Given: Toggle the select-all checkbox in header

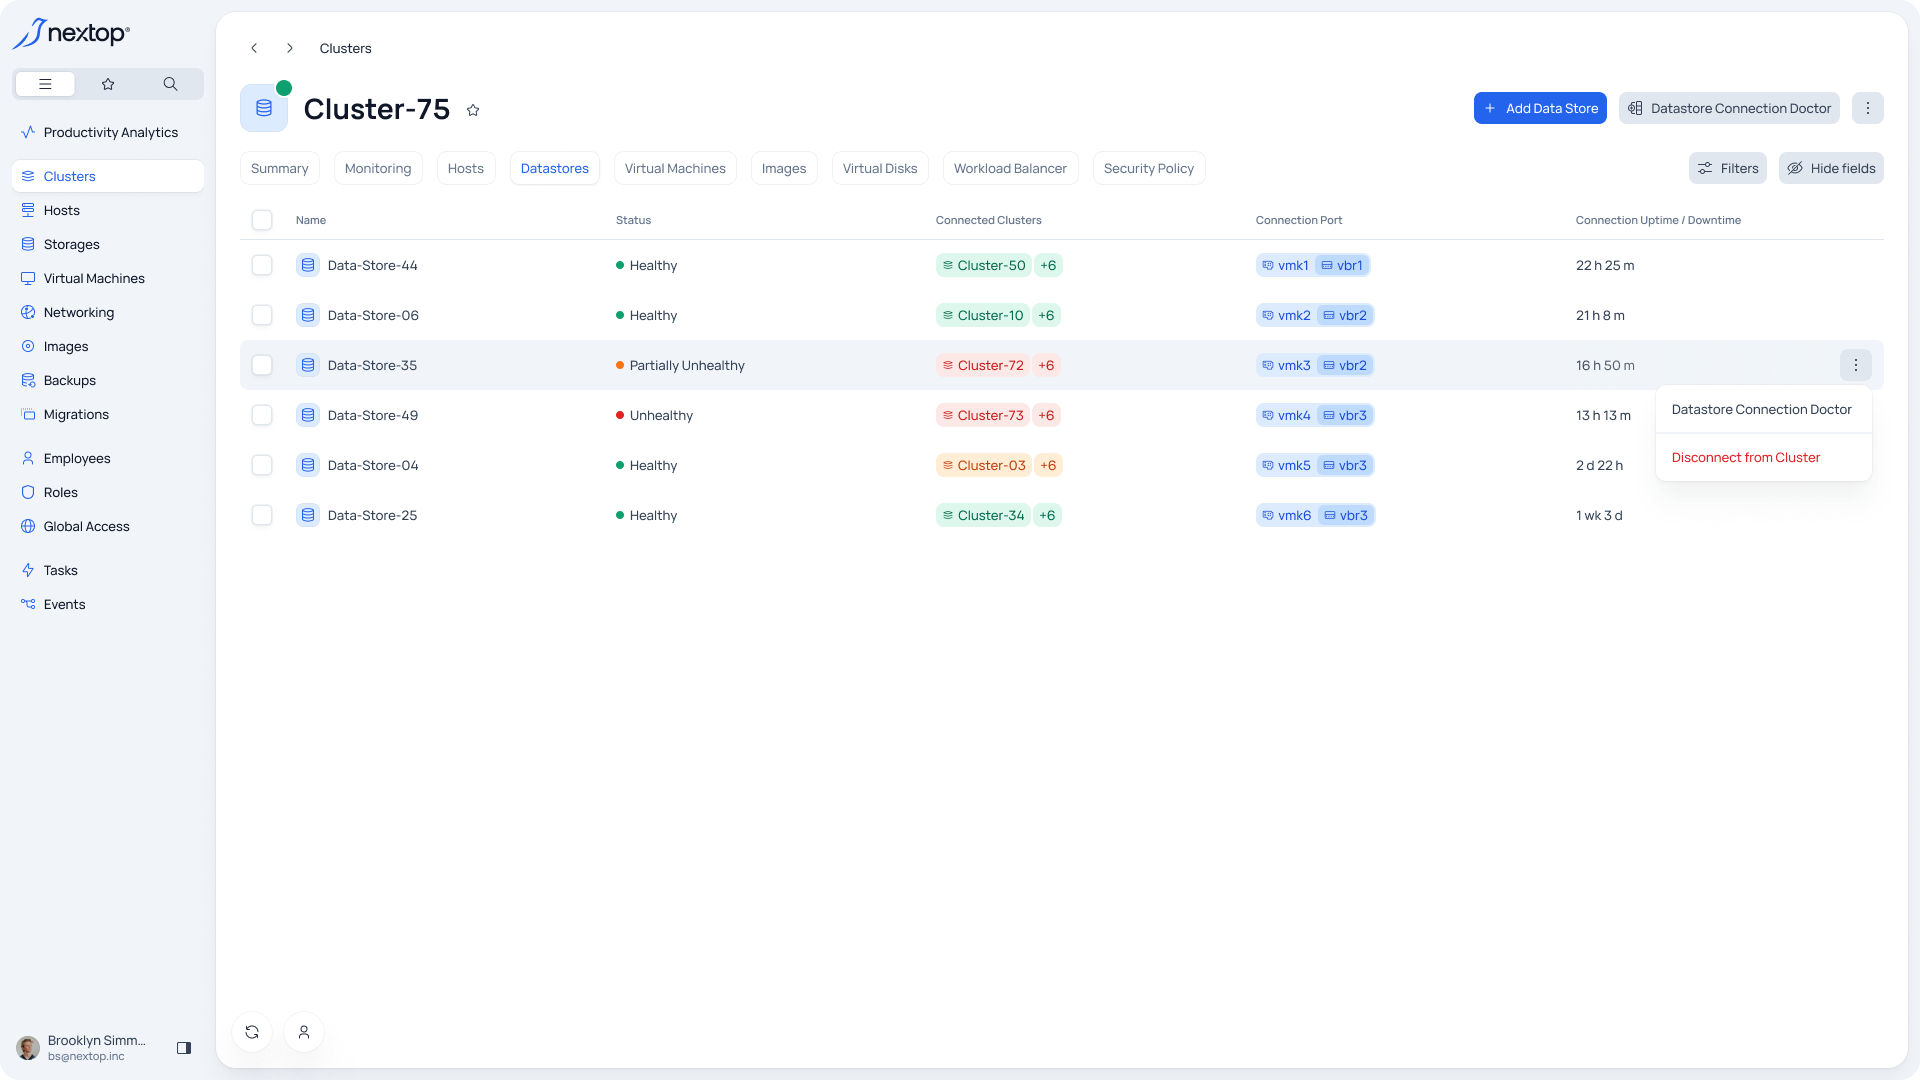Looking at the screenshot, I should 262,220.
